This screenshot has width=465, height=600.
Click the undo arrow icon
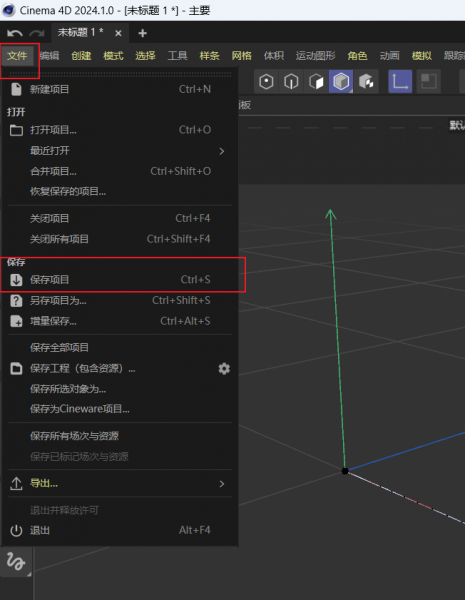(x=15, y=33)
